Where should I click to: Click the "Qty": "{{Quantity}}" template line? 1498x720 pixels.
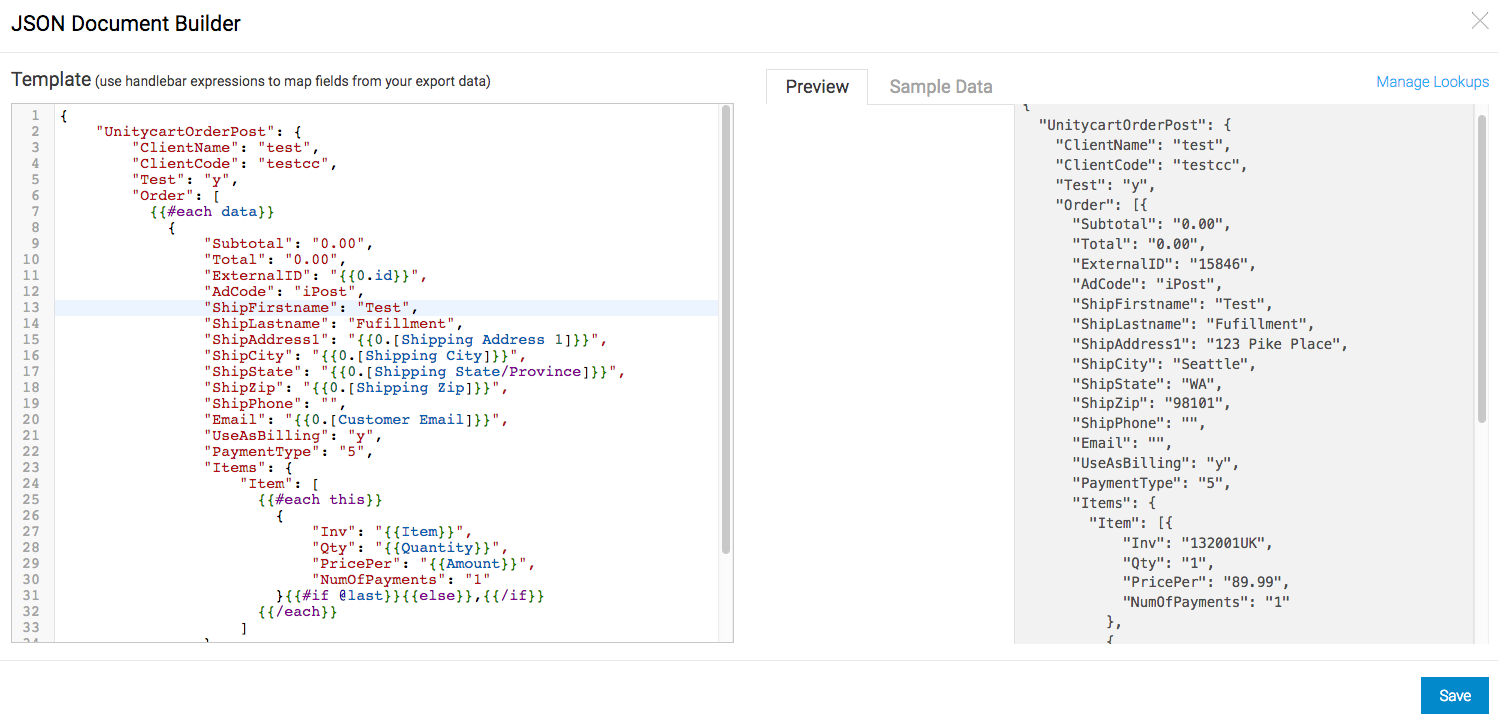point(410,548)
